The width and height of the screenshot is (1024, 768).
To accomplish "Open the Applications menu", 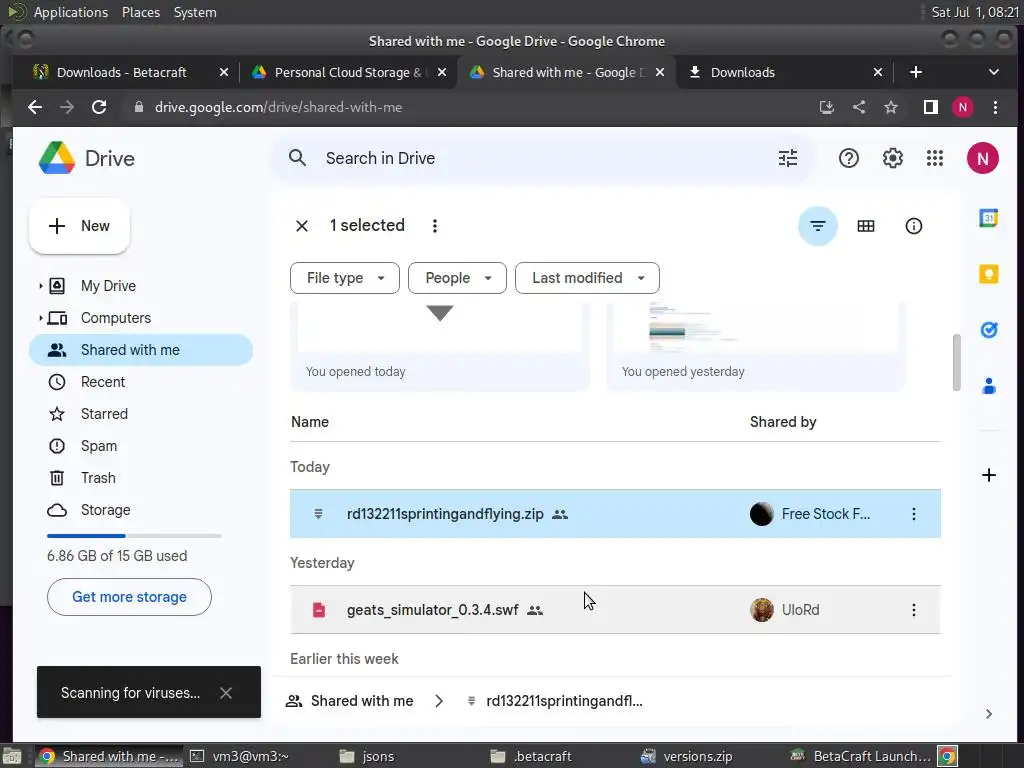I will 71,12.
